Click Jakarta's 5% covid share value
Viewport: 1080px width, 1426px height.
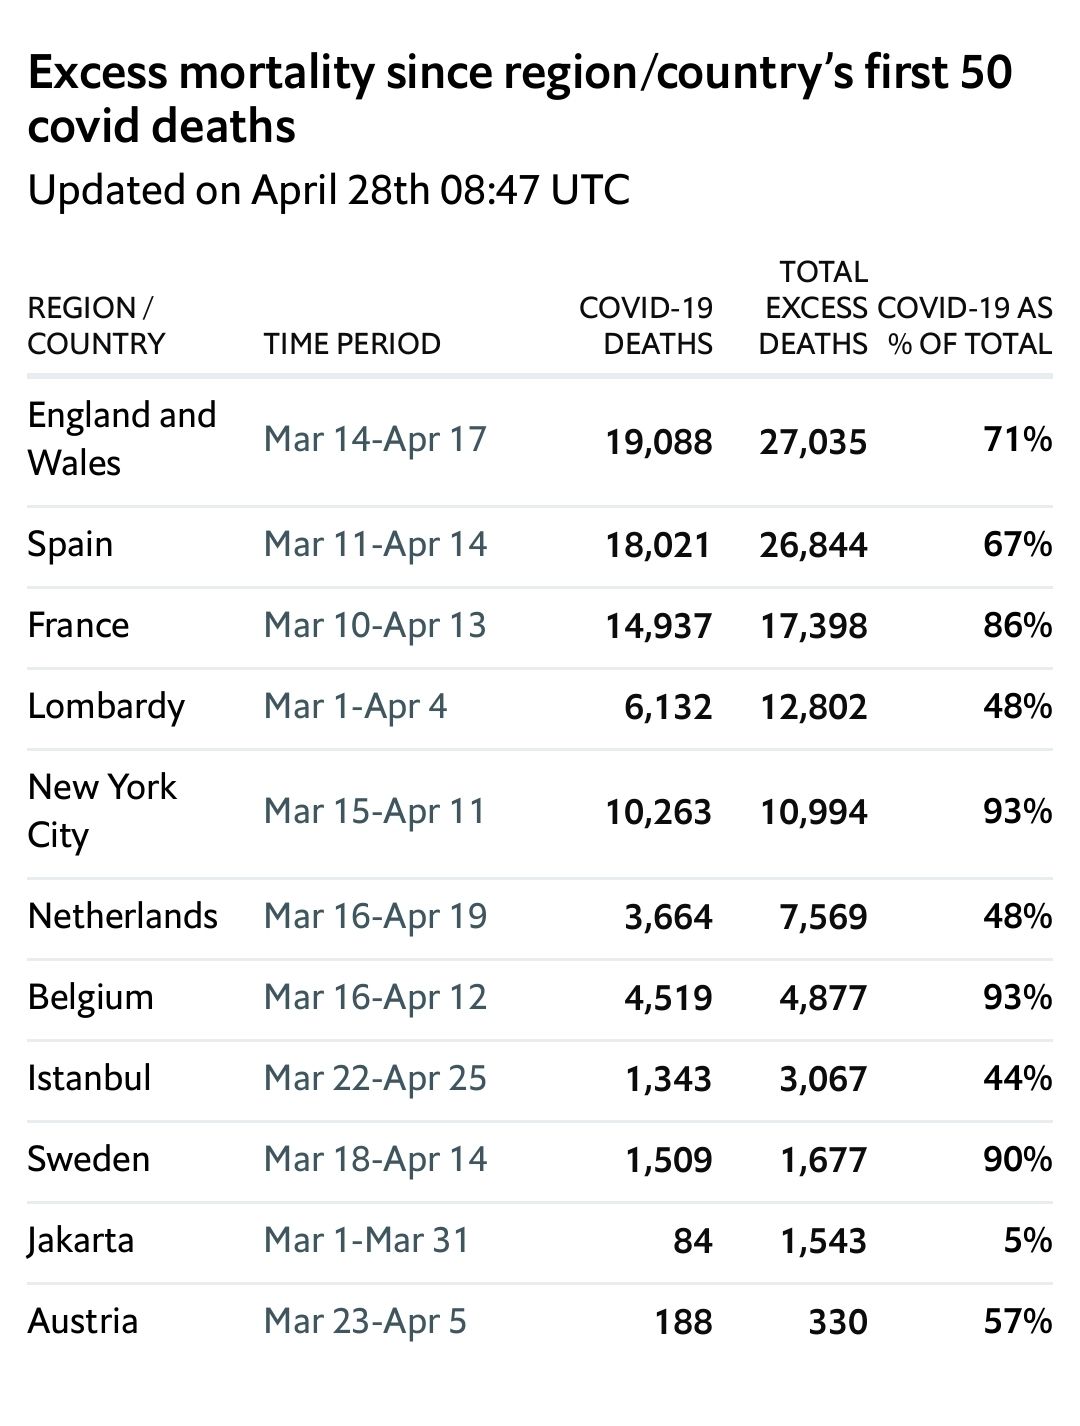[1027, 1240]
